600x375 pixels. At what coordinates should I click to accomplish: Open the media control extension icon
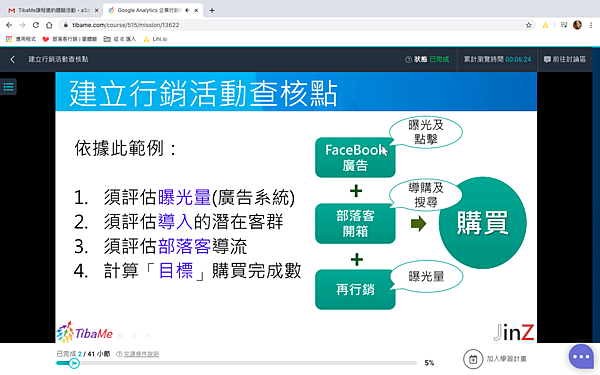coord(564,25)
